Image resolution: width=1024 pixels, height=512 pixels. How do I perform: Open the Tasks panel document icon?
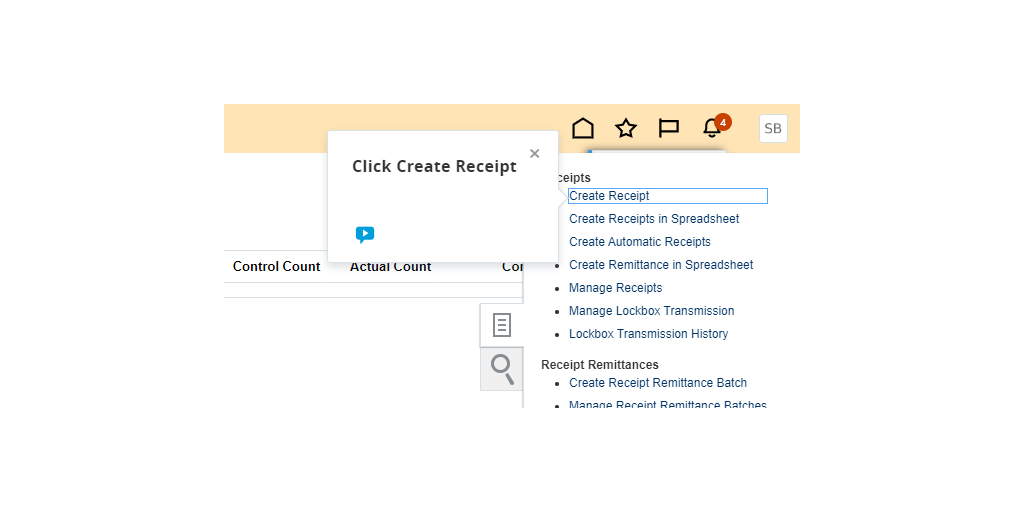click(502, 325)
